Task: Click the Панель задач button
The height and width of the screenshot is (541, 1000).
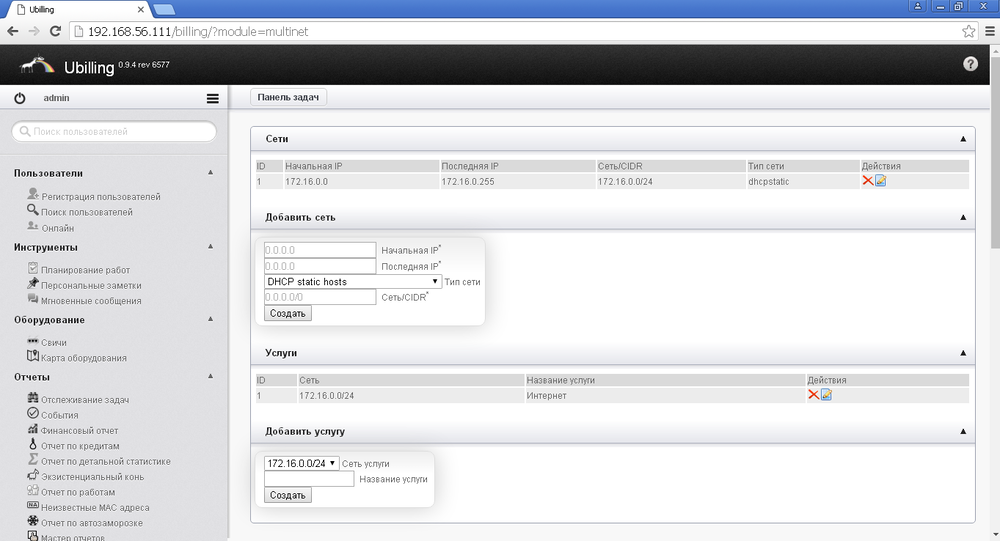Action: [288, 97]
